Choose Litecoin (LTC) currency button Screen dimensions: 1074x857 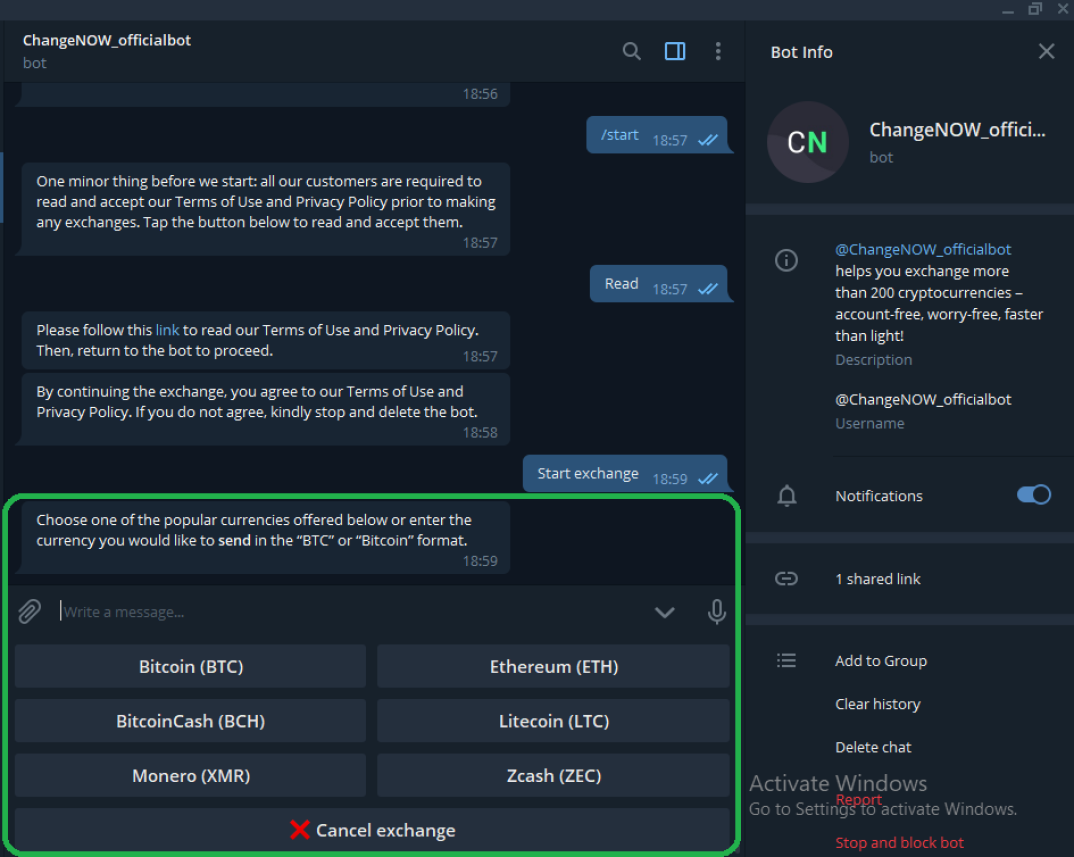pyautogui.click(x=553, y=721)
